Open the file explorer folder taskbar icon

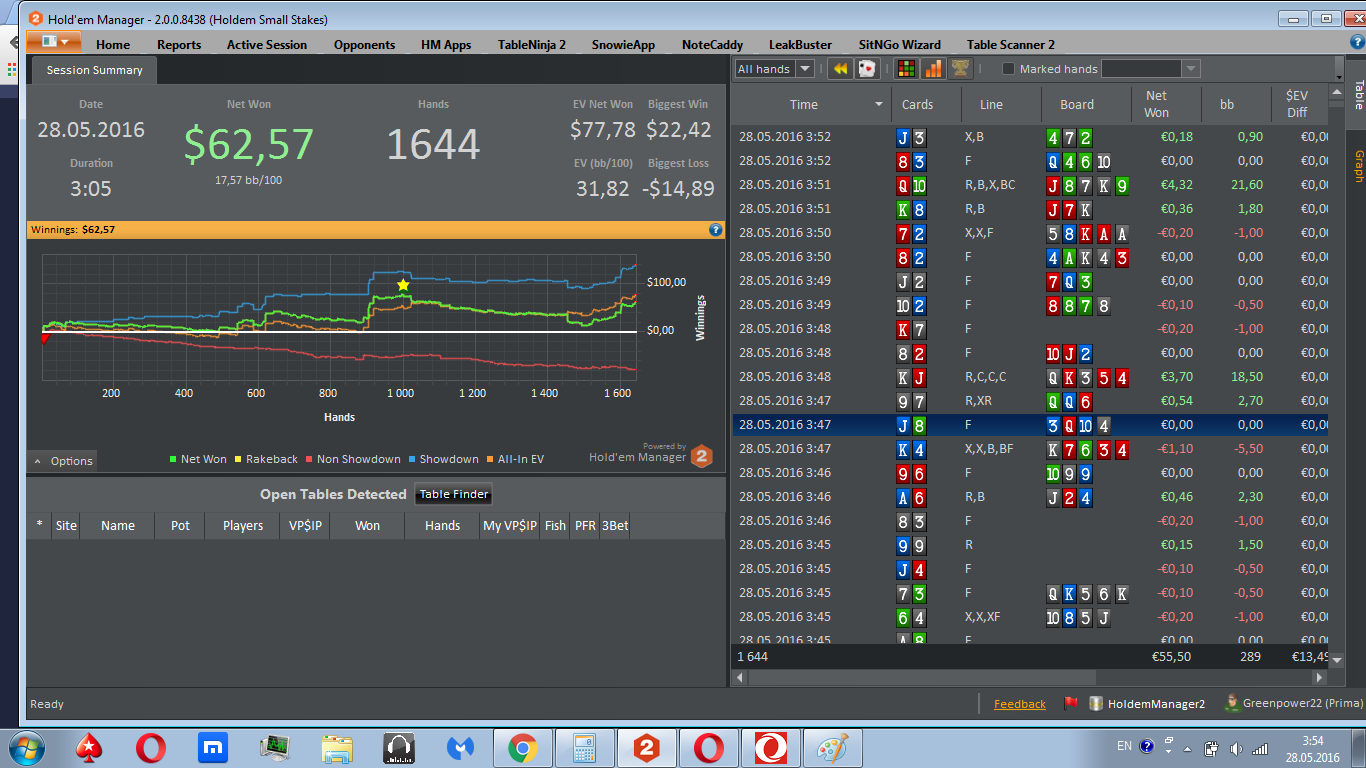pyautogui.click(x=337, y=747)
